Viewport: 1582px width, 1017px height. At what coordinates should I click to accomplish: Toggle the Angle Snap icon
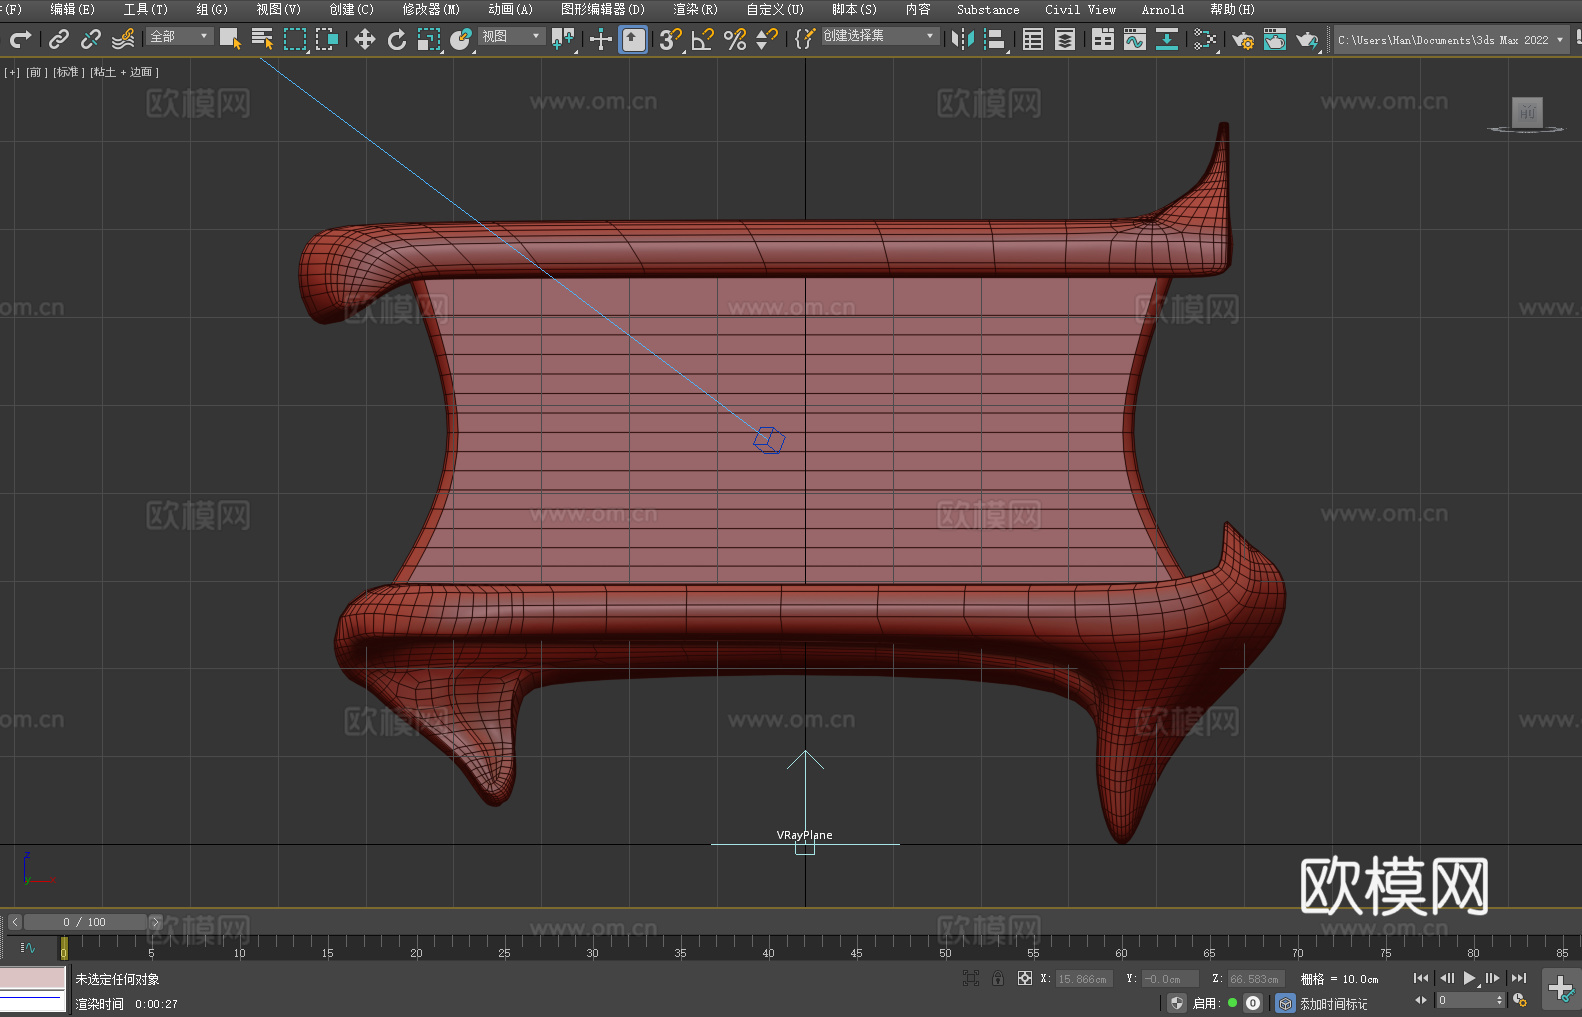pos(703,39)
